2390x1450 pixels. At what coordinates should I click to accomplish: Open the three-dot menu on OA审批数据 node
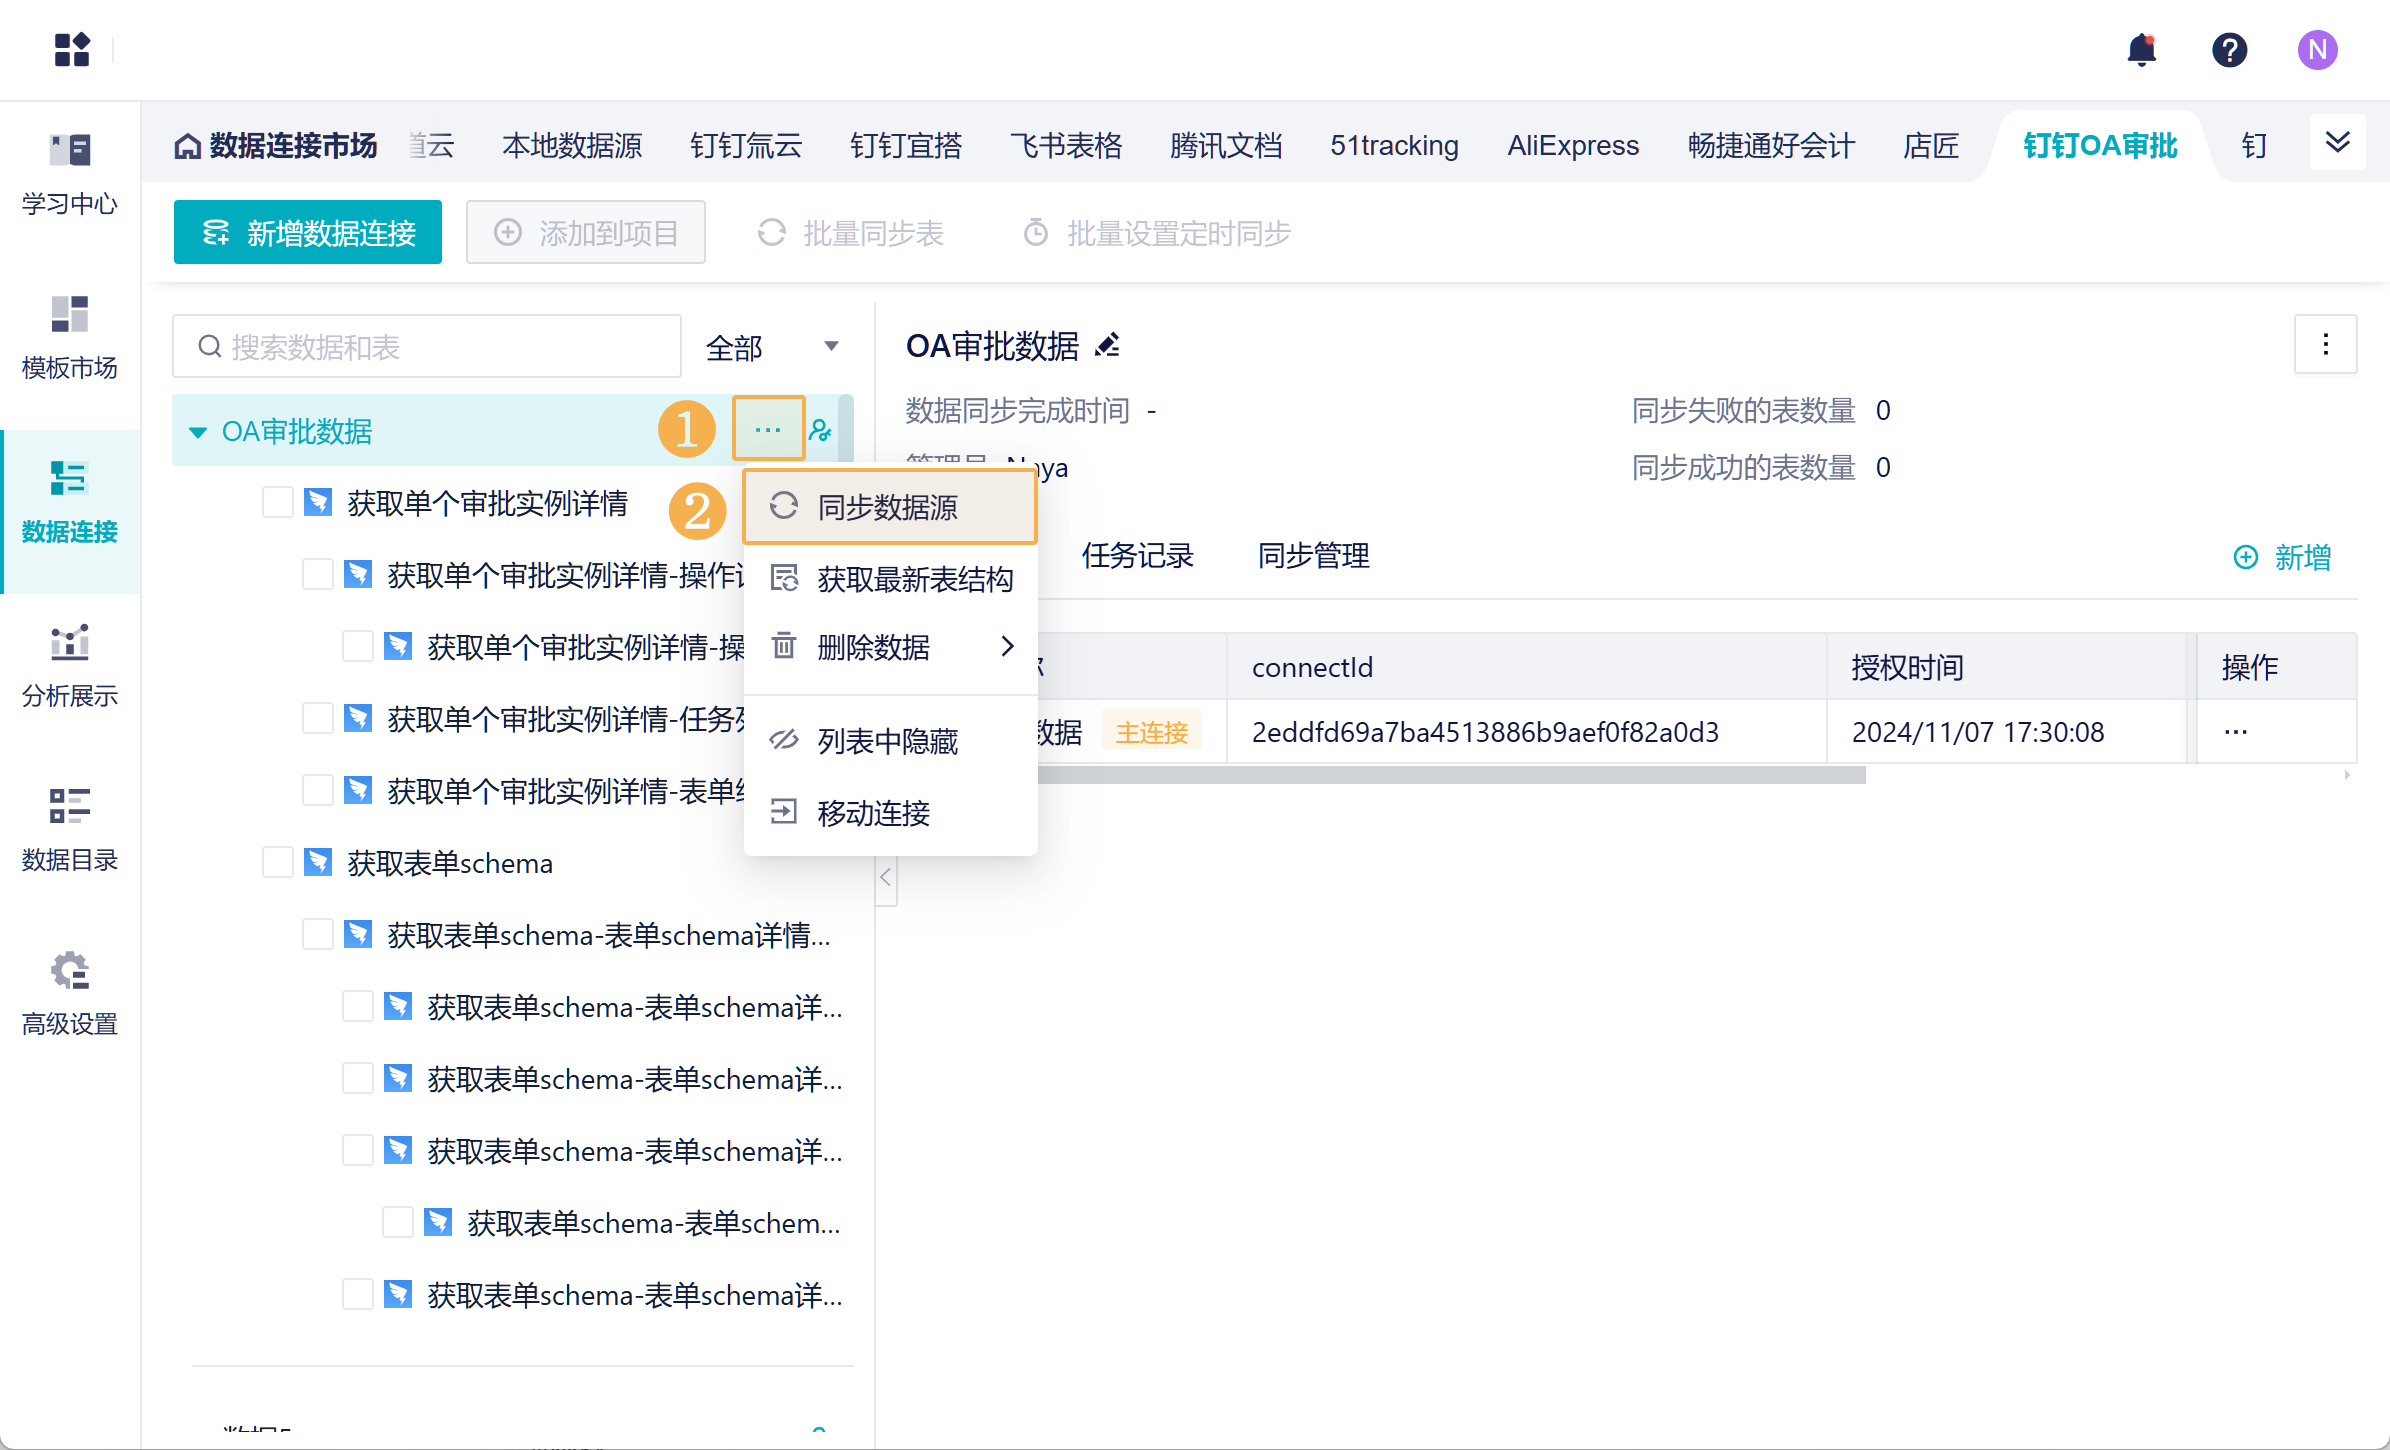point(768,430)
